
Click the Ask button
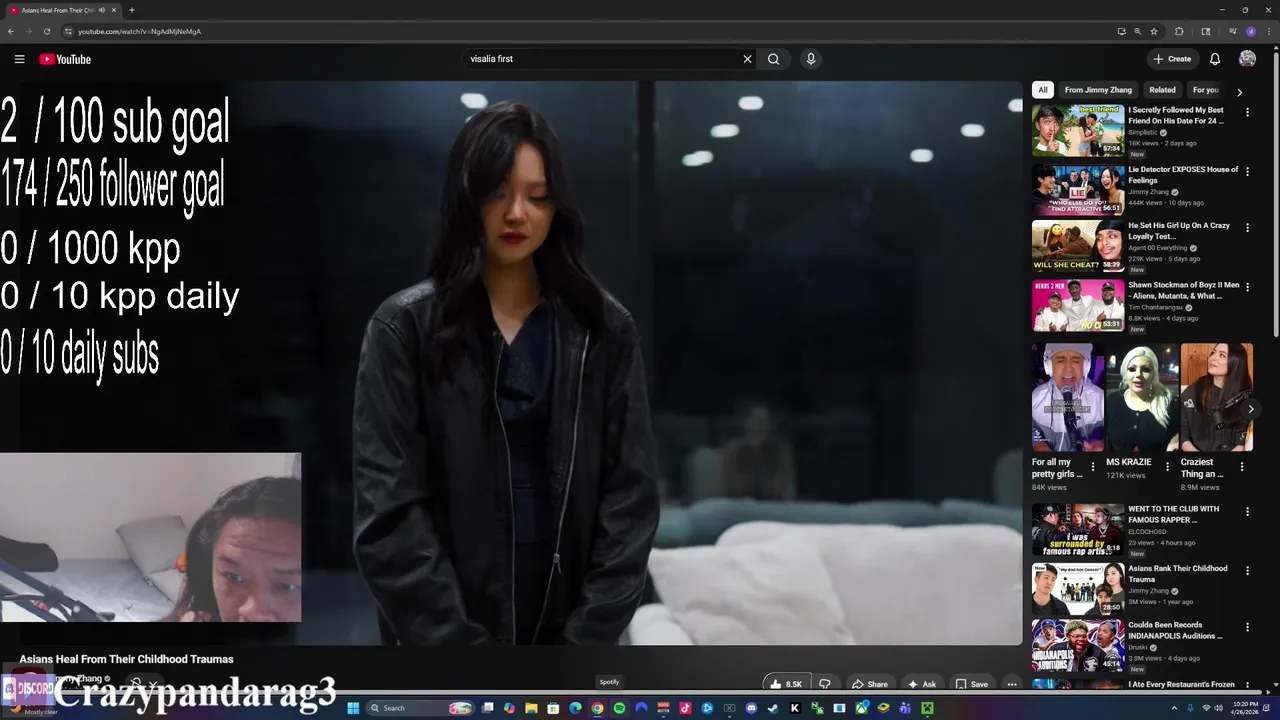pyautogui.click(x=922, y=684)
